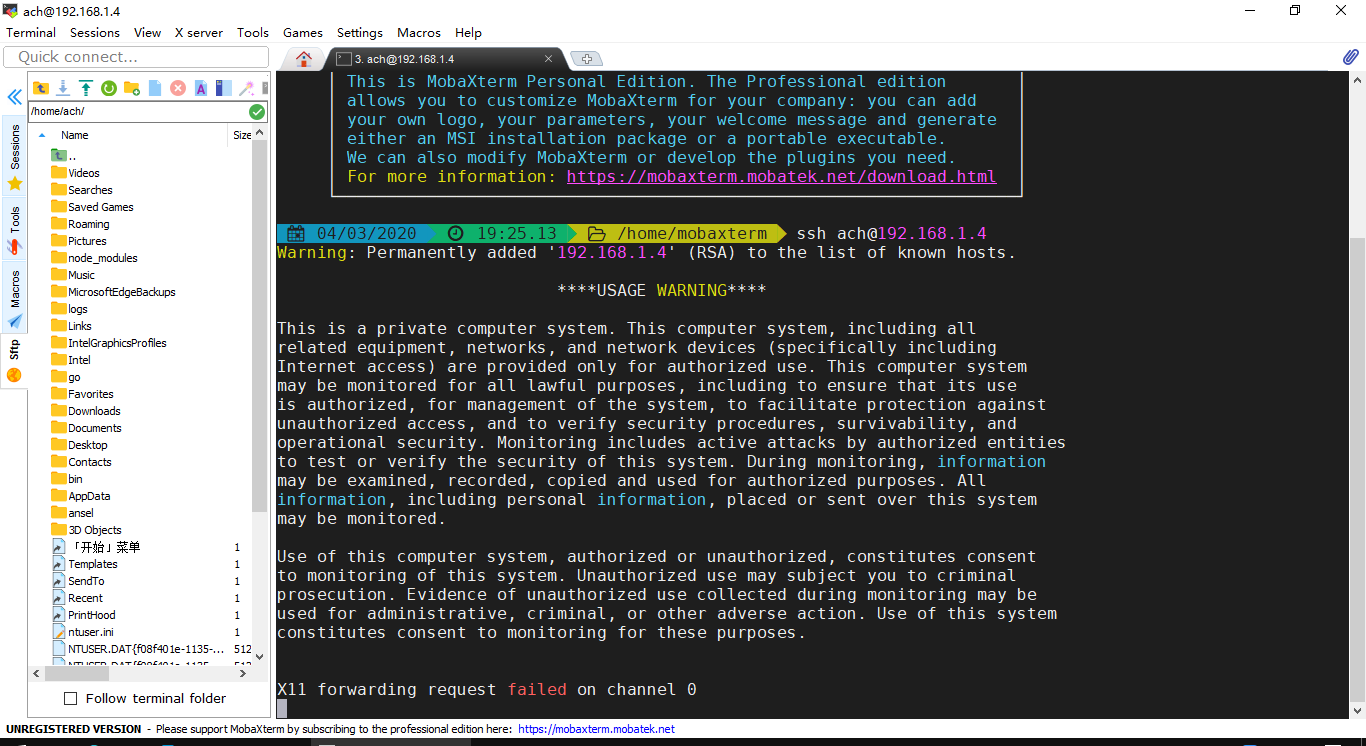Open terminal at current folder icon

224,88
